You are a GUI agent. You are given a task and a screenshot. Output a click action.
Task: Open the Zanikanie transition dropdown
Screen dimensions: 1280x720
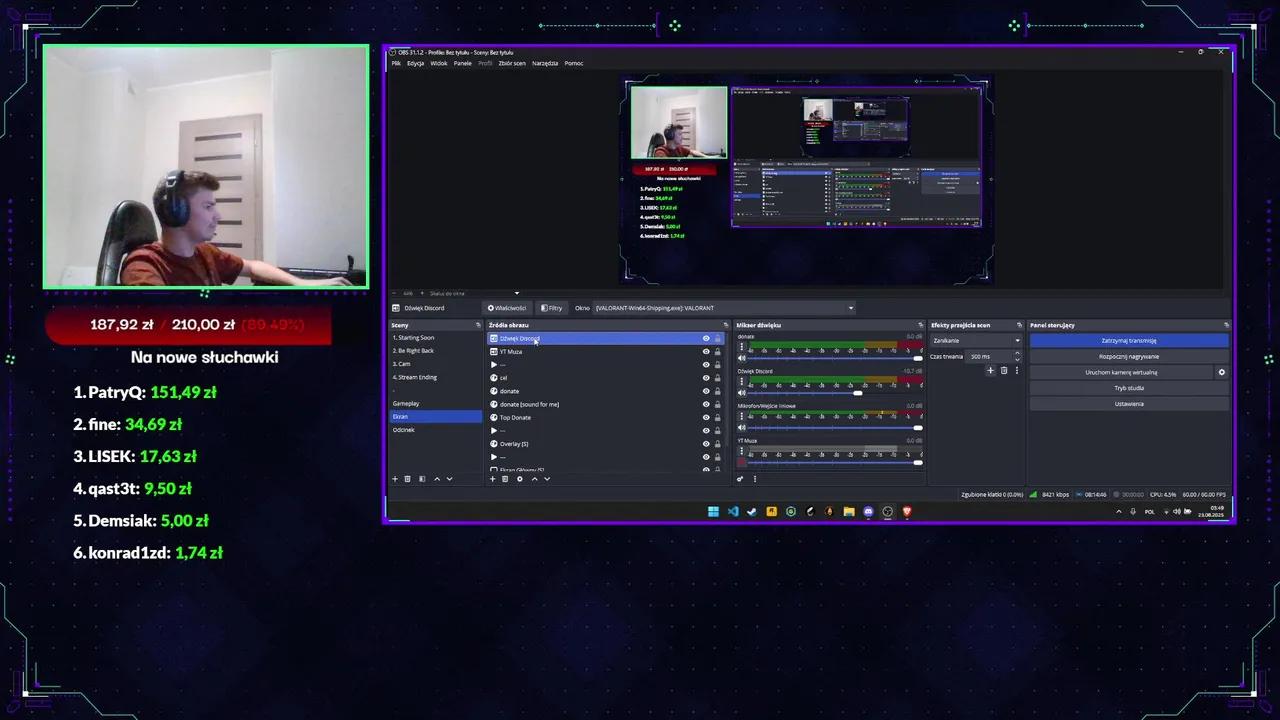[976, 341]
